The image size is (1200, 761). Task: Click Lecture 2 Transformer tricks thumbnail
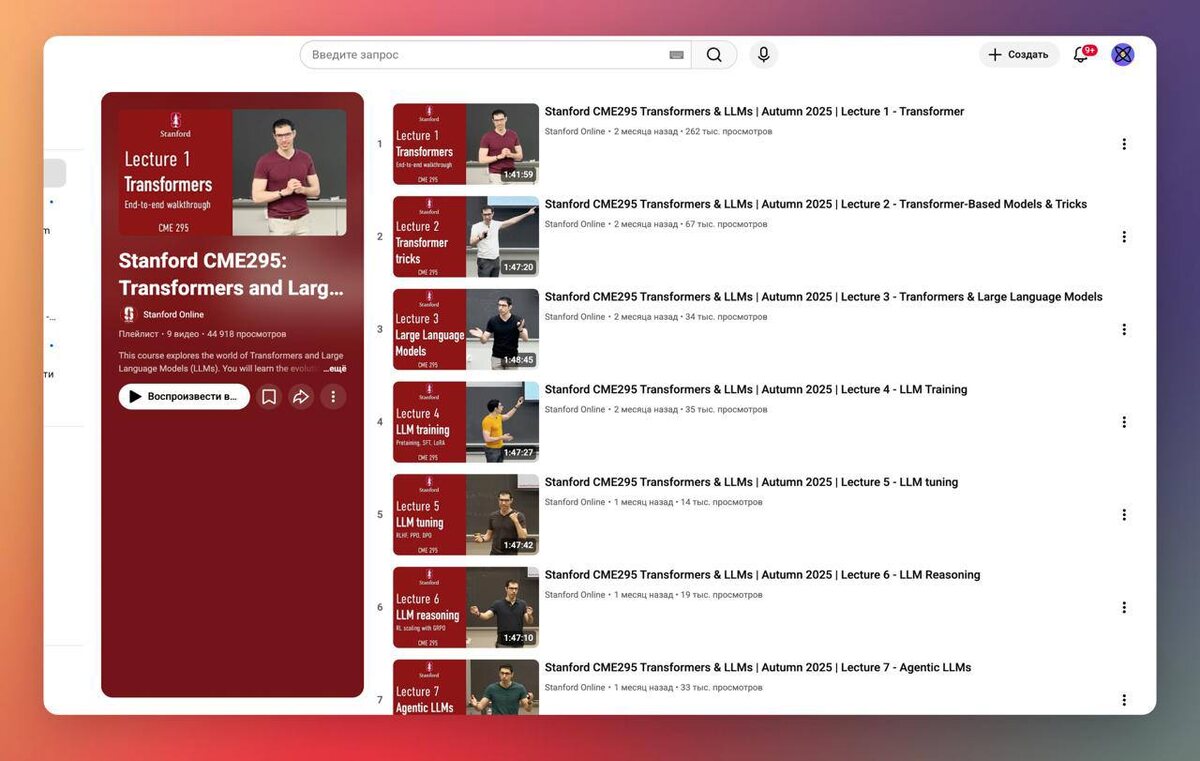pos(466,237)
